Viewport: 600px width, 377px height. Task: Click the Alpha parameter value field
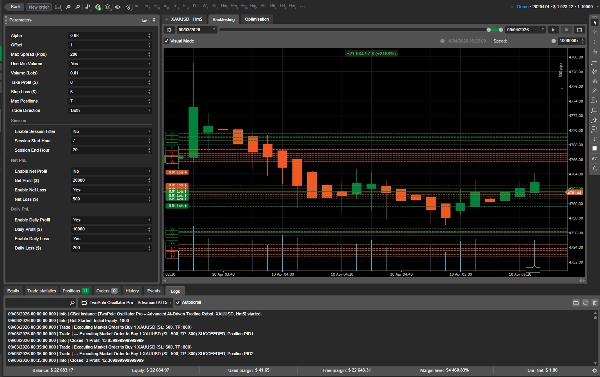tap(110, 35)
